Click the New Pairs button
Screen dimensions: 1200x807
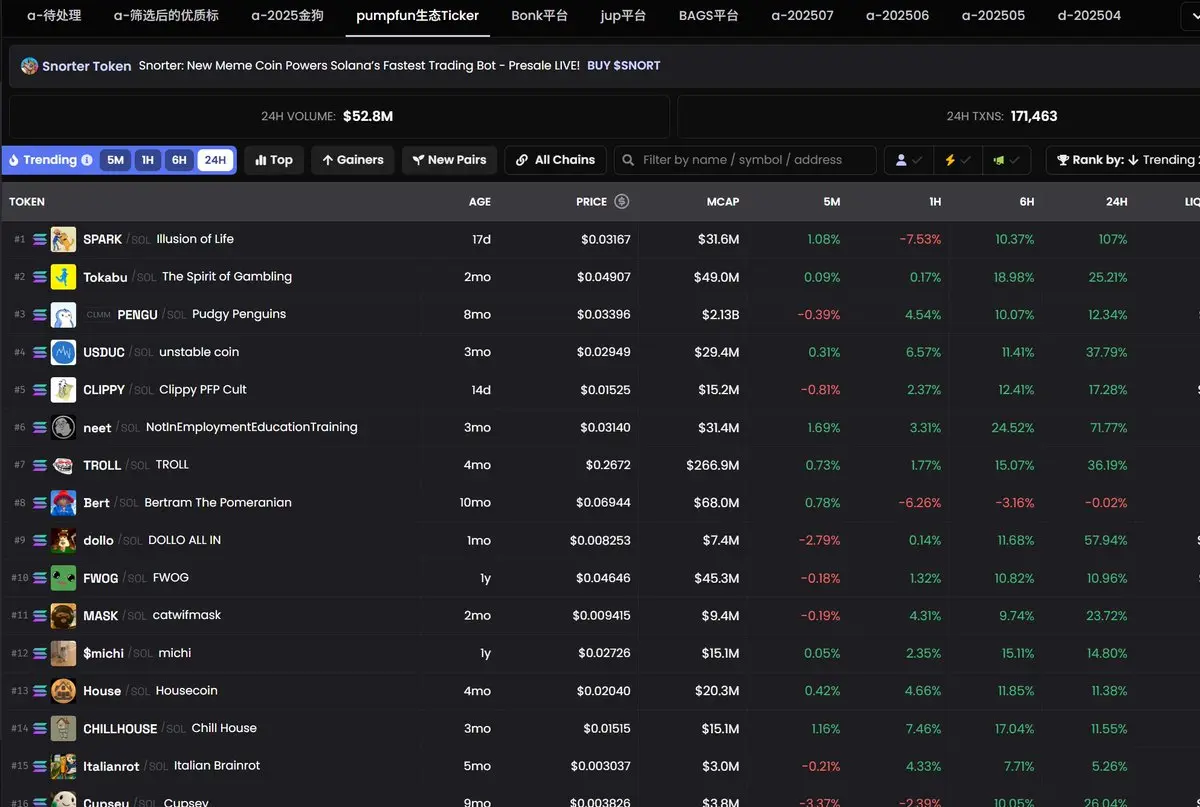coord(449,160)
